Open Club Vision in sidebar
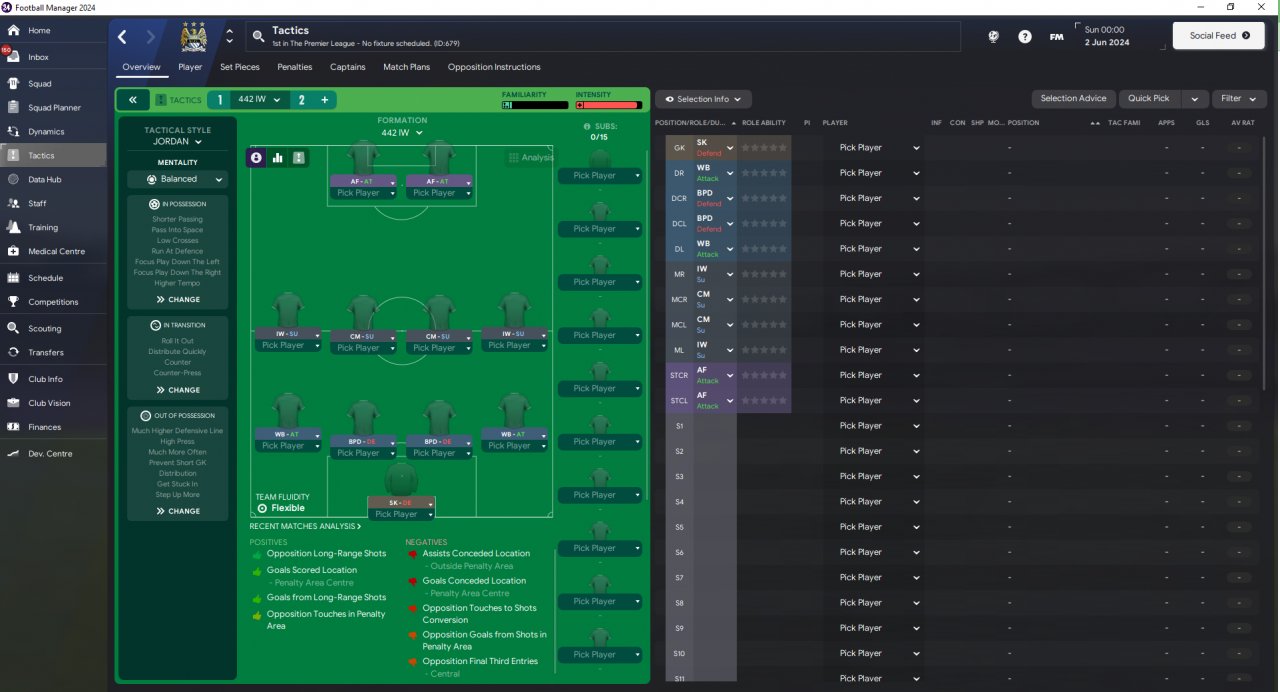Viewport: 1280px width, 692px height. 49,403
